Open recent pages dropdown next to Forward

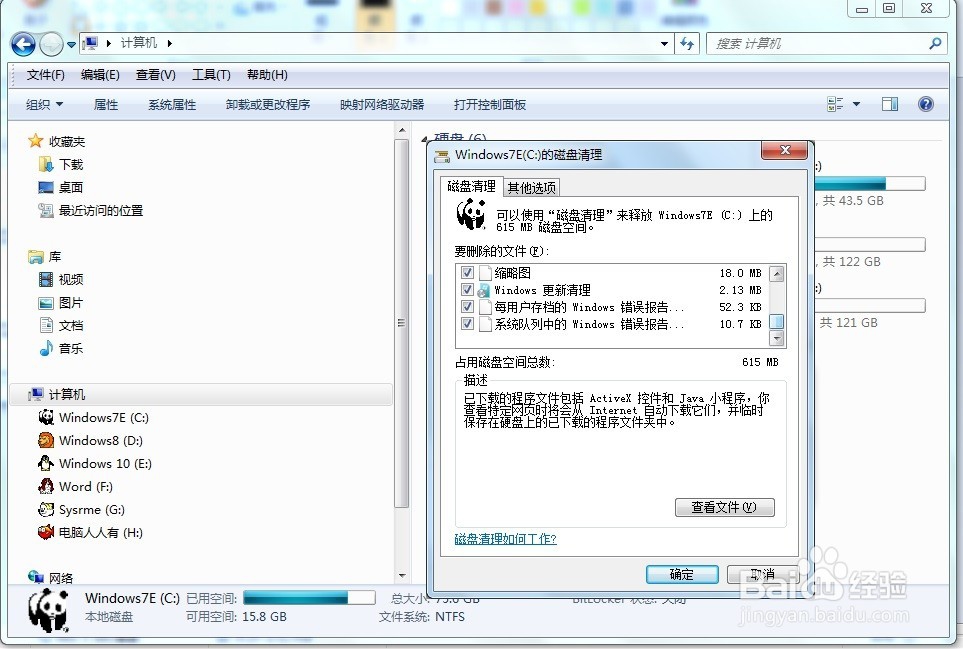tap(71, 45)
